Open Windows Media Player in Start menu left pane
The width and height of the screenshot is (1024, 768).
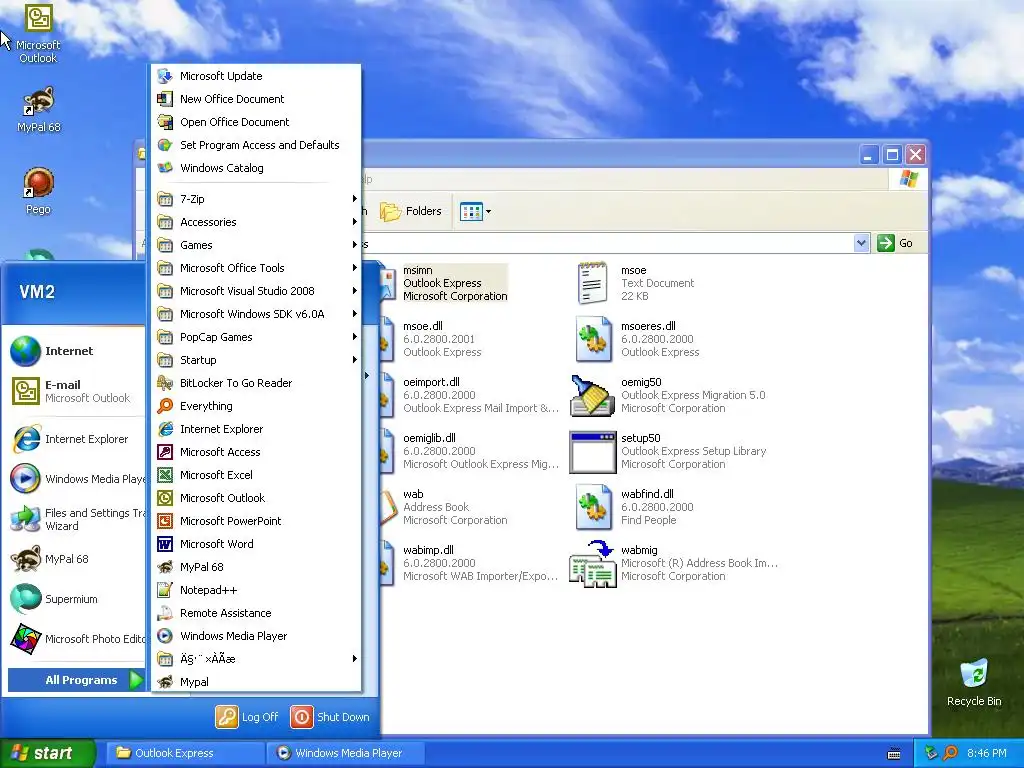tap(75, 479)
